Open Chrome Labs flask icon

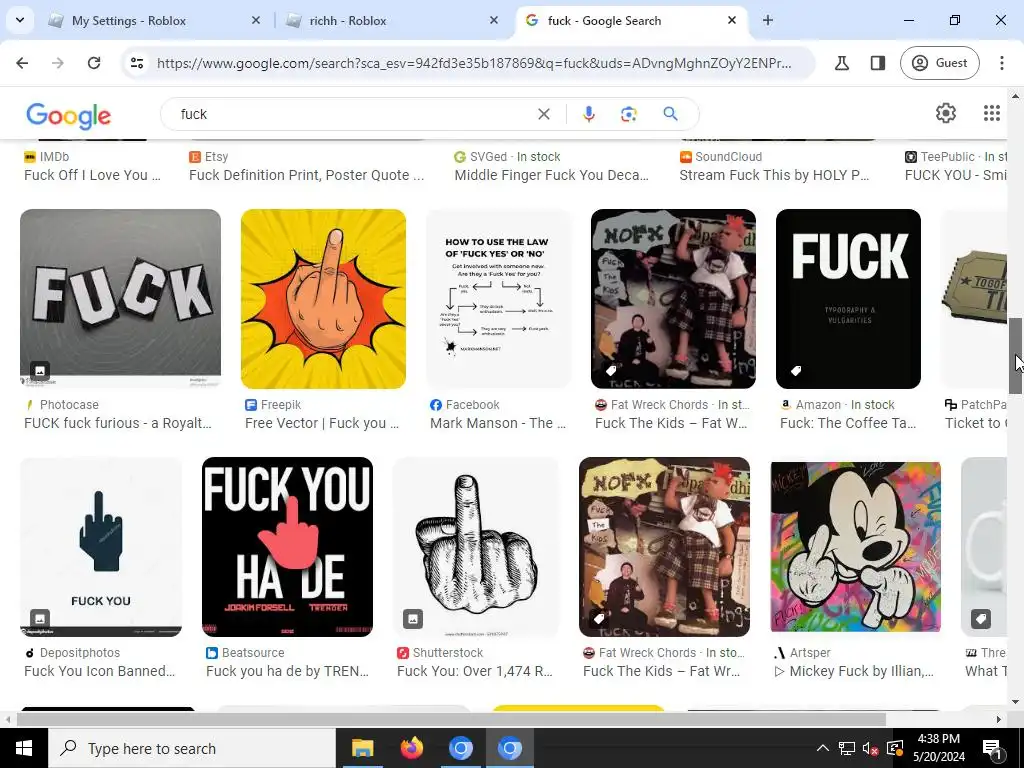pos(842,63)
